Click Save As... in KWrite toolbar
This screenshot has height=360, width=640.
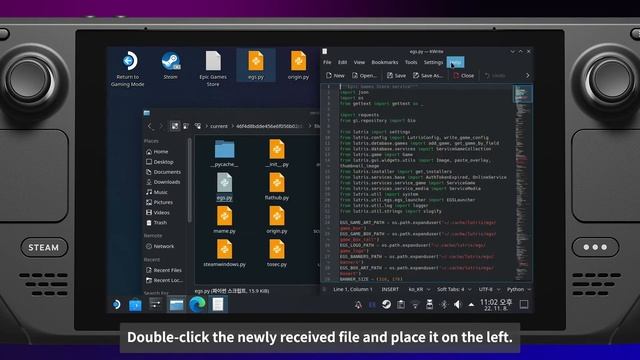[428, 76]
